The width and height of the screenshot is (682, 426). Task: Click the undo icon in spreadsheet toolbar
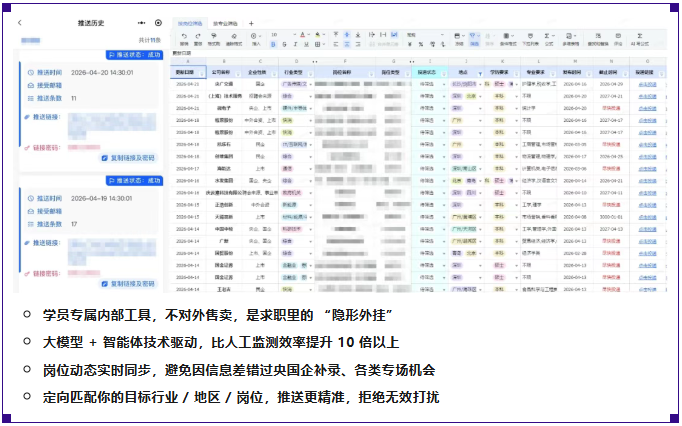pyautogui.click(x=184, y=36)
